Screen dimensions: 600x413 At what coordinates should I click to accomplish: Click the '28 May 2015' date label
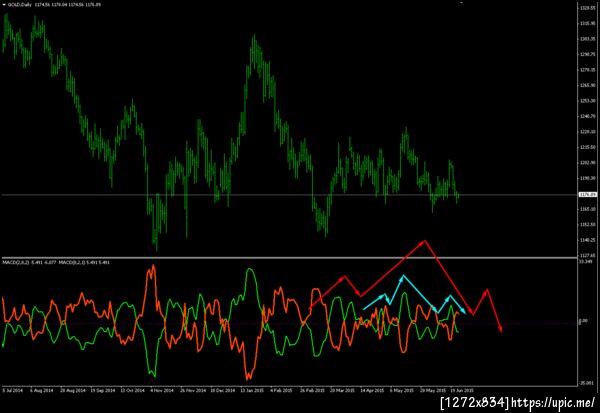(433, 390)
